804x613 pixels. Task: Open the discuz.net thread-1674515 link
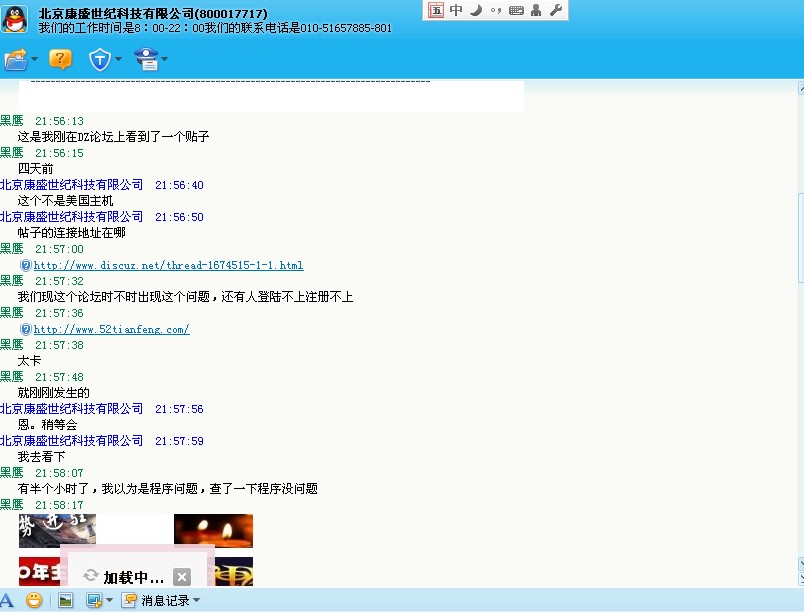(x=169, y=265)
